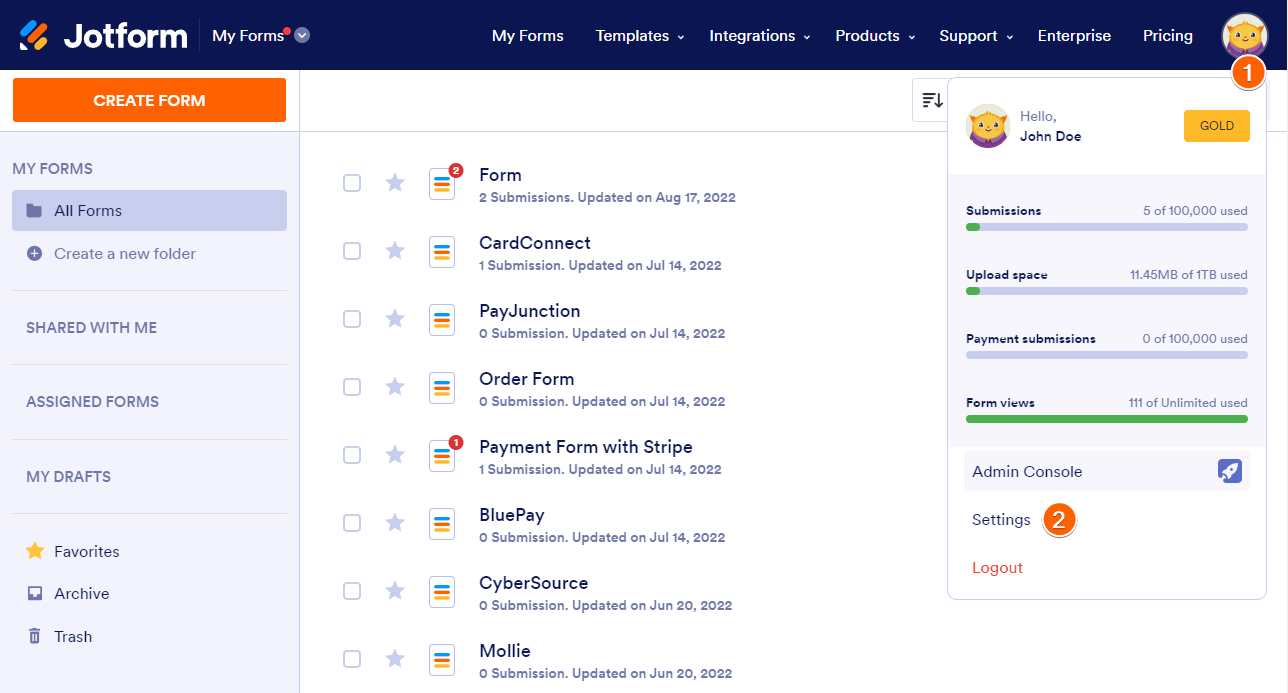Check the CyberSource checkbox

click(x=352, y=591)
